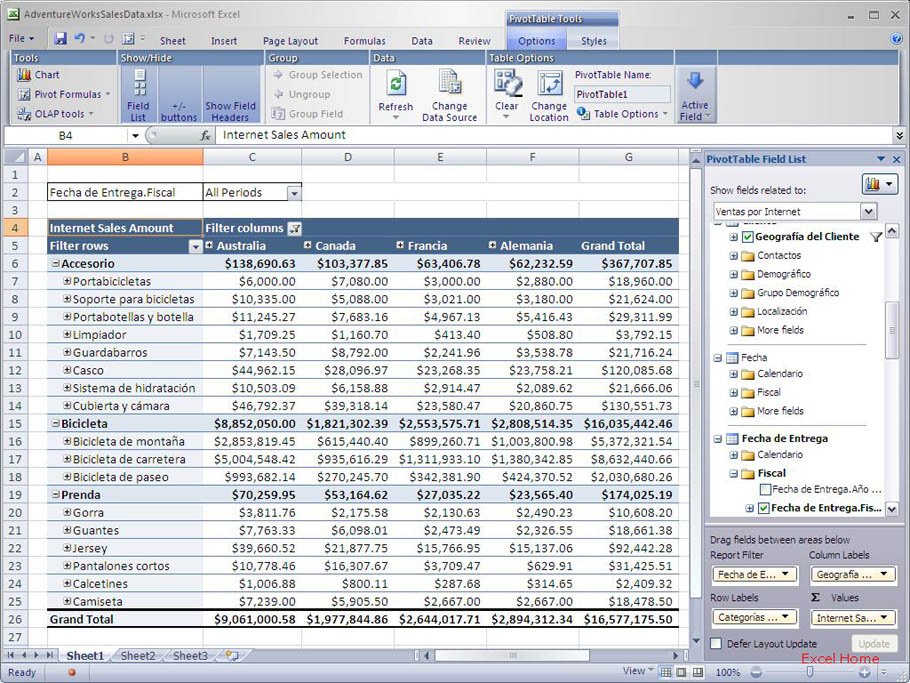Click the Undo arrow icon

[80, 39]
